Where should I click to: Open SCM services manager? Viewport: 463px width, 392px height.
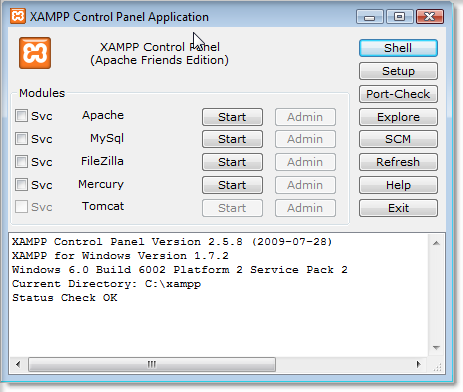pyautogui.click(x=398, y=139)
